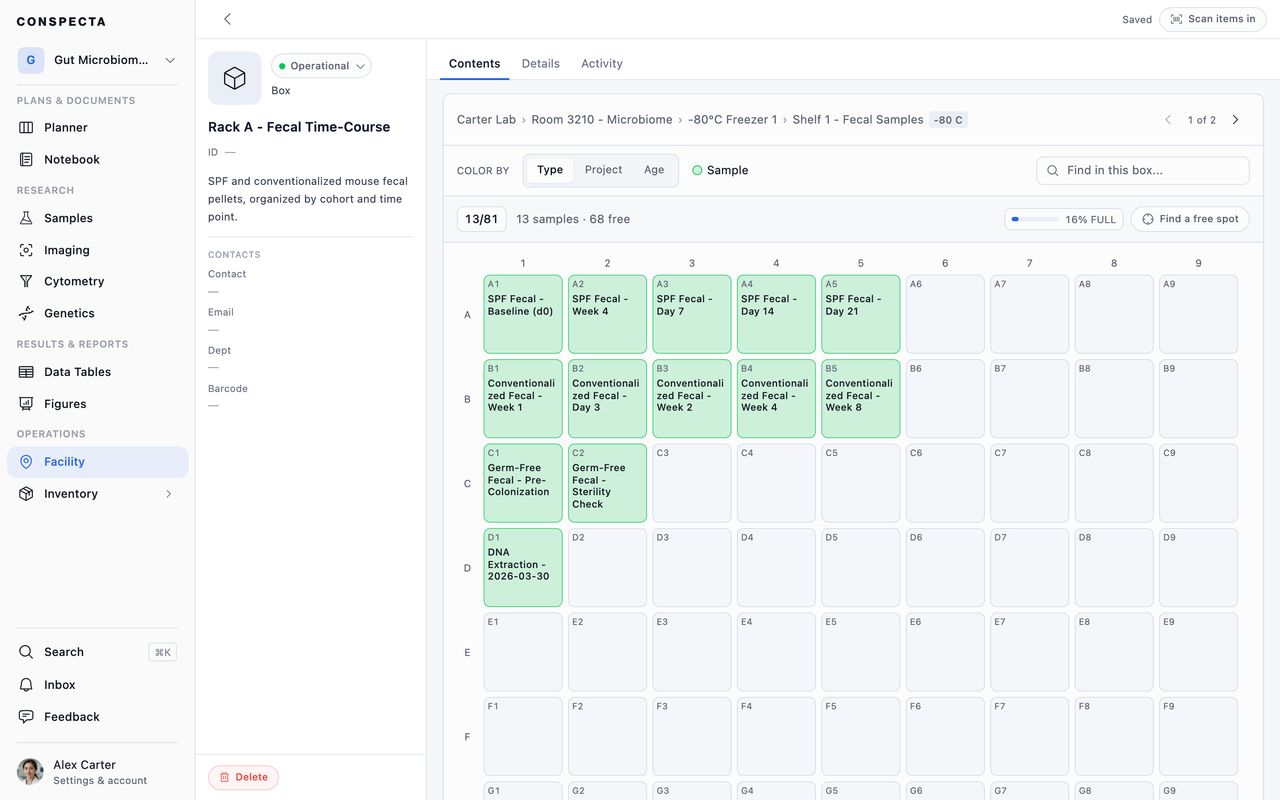The width and height of the screenshot is (1280, 800).
Task: Select empty slot E5
Action: [861, 652]
